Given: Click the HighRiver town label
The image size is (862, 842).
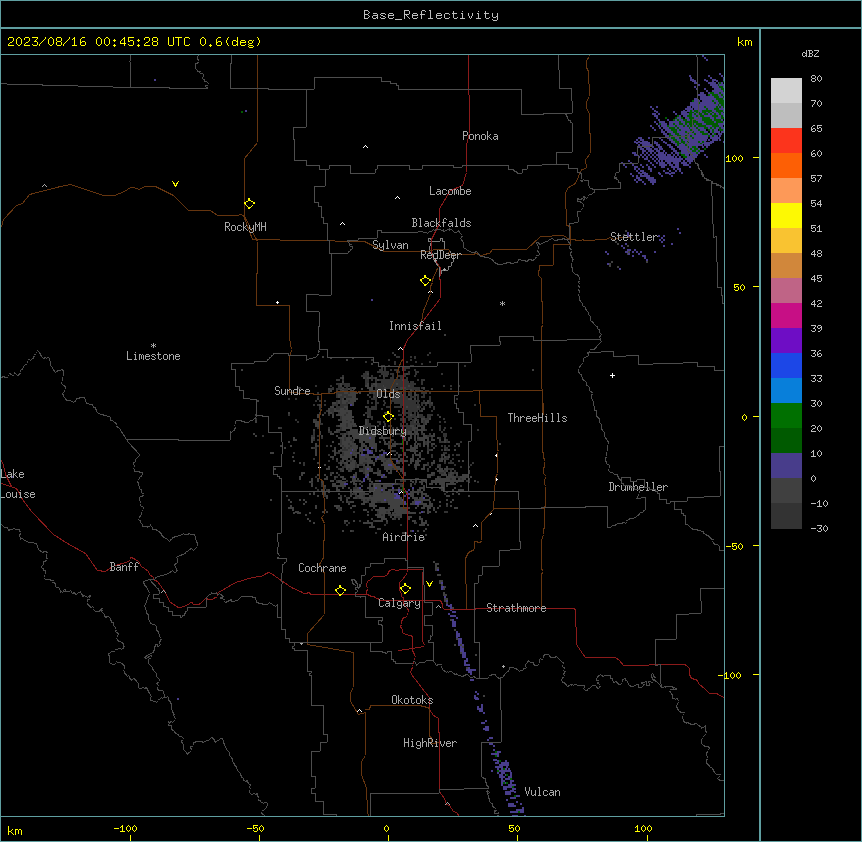Looking at the screenshot, I should click(430, 743).
